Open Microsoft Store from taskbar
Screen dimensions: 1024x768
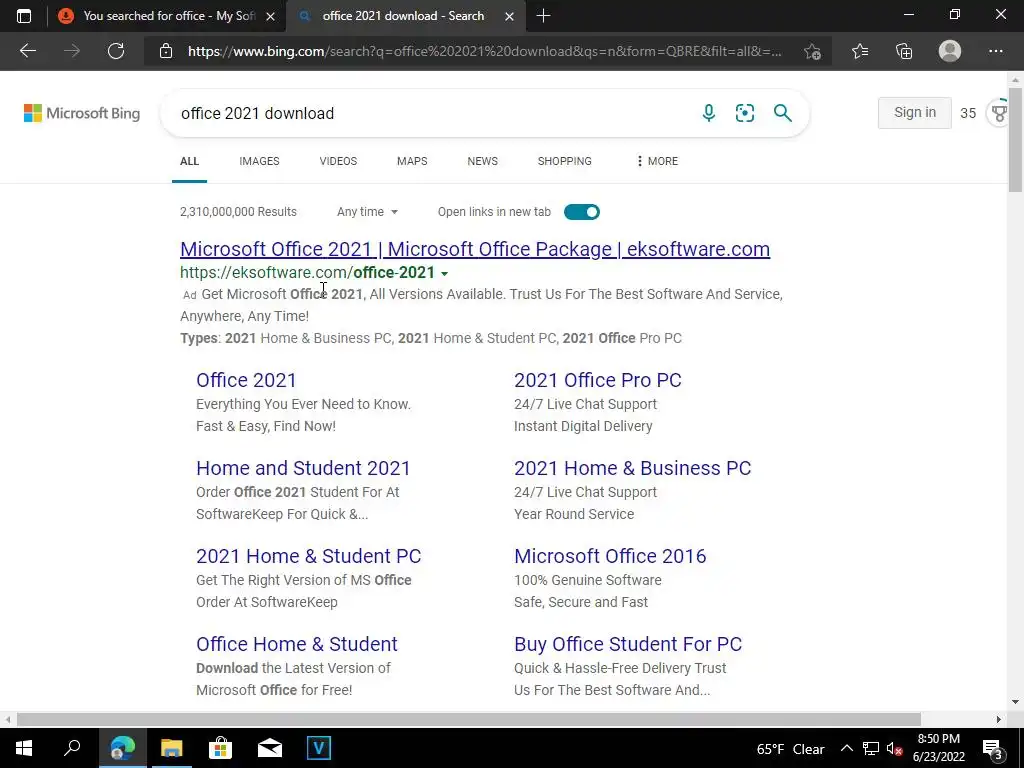click(x=221, y=748)
